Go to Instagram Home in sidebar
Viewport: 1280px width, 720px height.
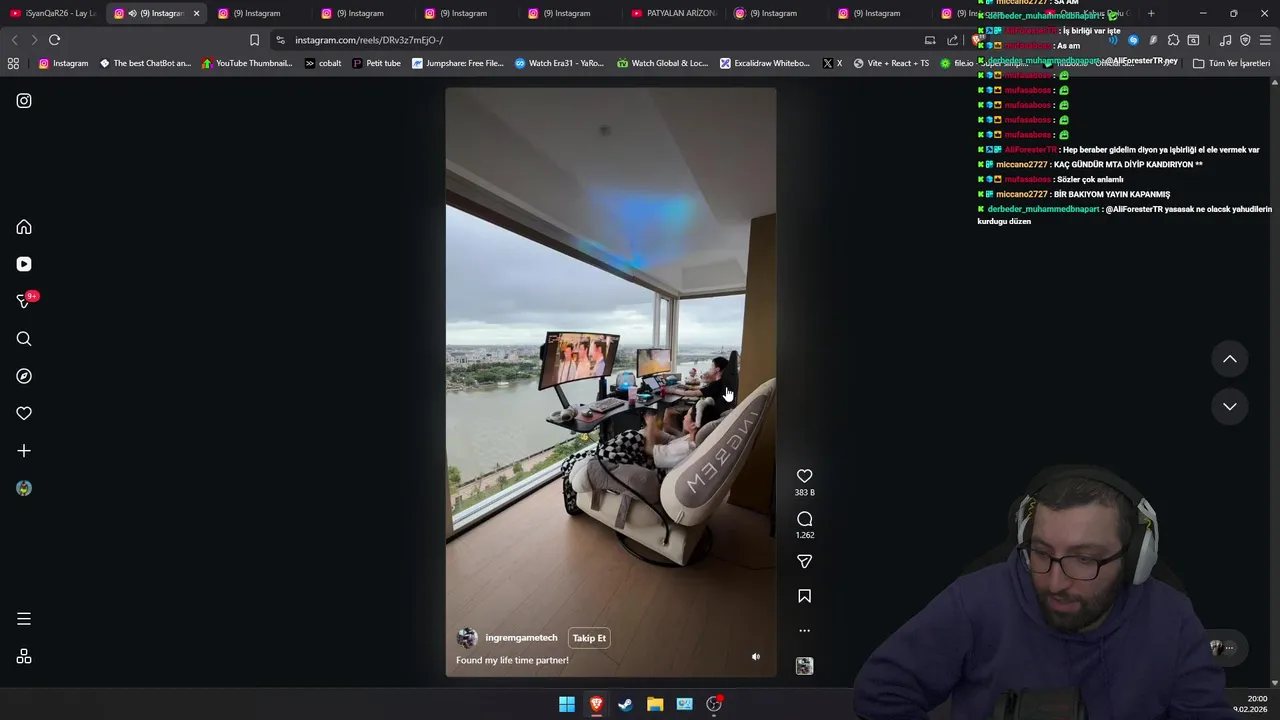(x=24, y=227)
